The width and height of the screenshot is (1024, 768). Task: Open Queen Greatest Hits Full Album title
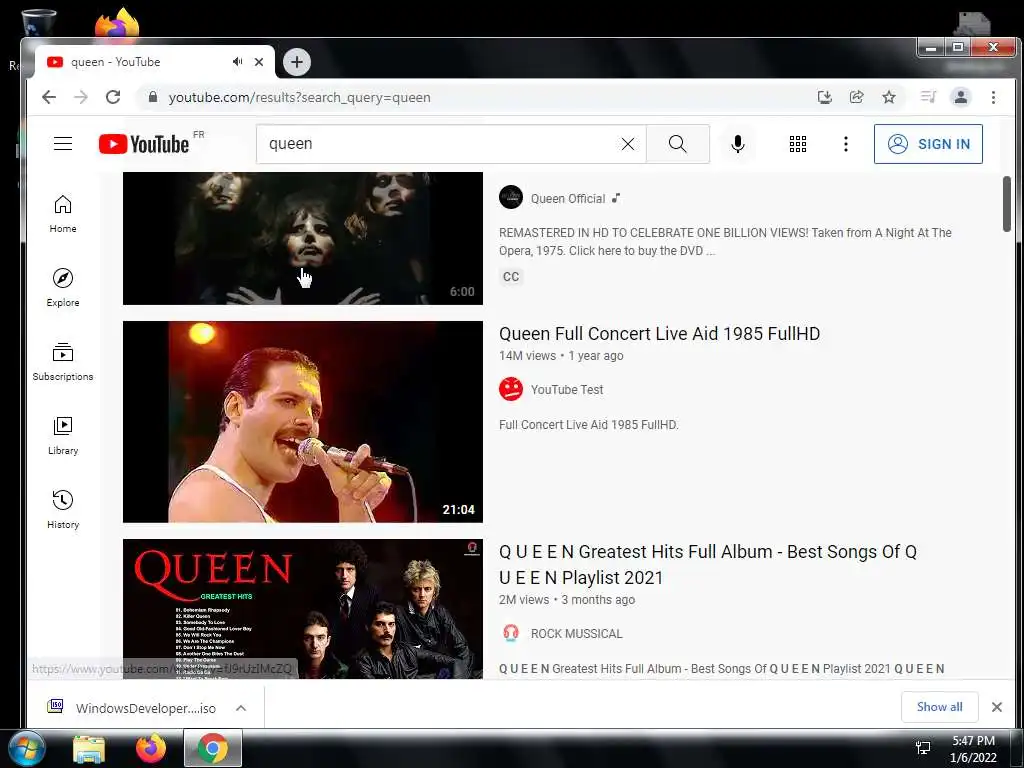pos(708,564)
